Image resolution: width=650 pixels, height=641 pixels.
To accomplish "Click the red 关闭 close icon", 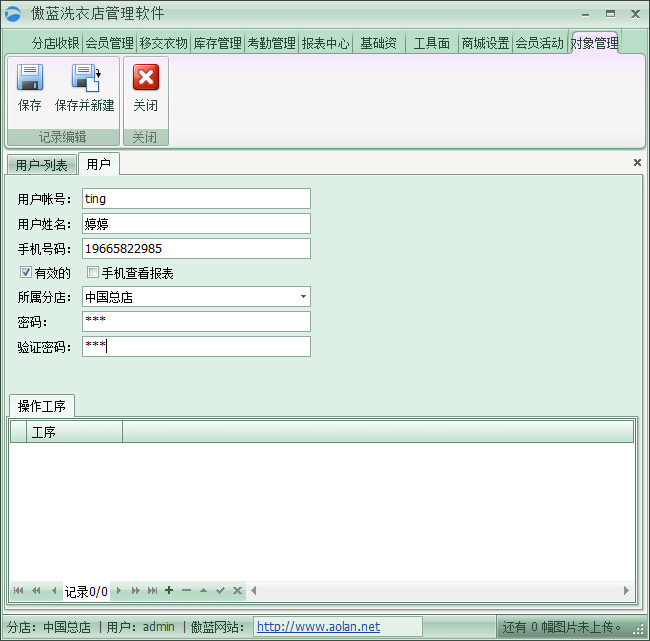I will coord(146,79).
